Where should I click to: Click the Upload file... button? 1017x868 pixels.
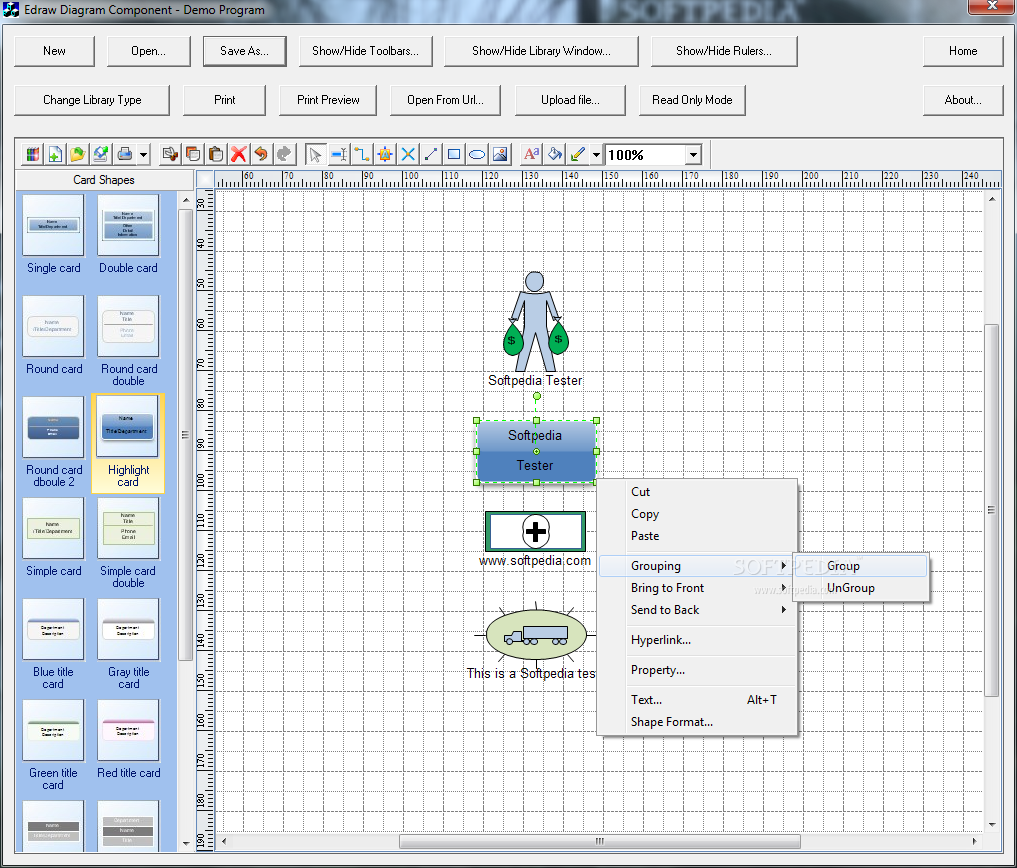point(570,100)
